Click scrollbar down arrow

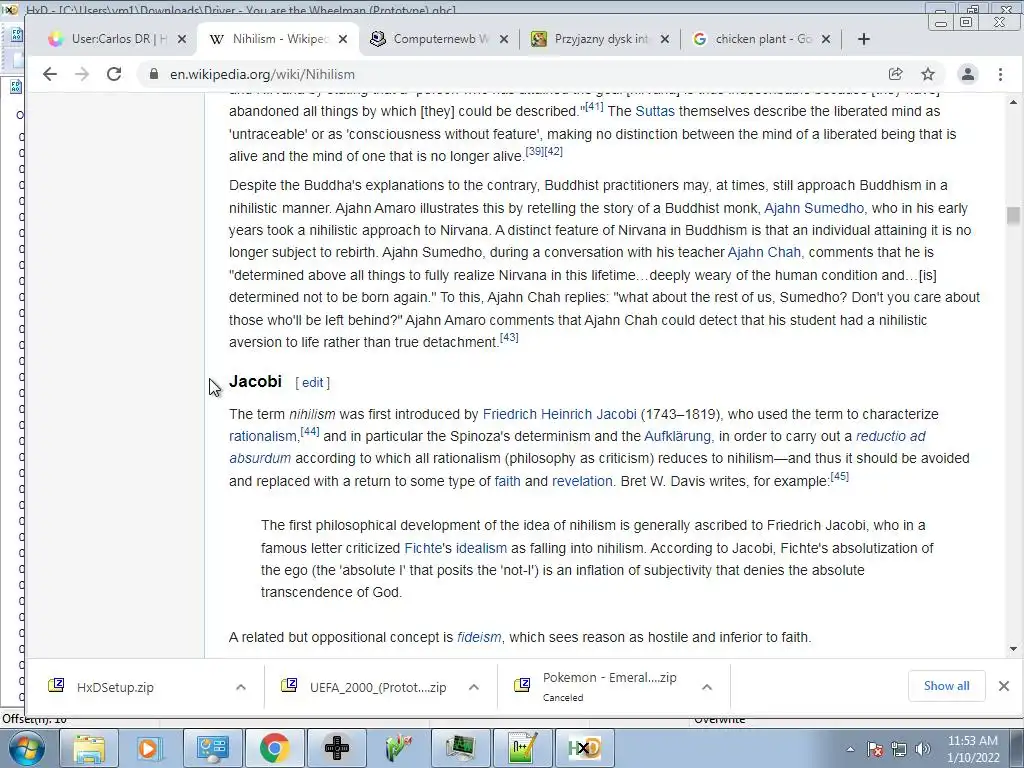pyautogui.click(x=1013, y=648)
